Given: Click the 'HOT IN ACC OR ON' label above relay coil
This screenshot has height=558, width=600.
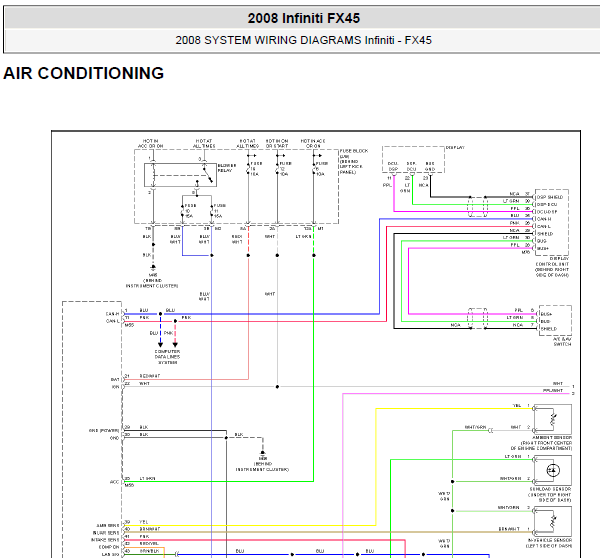Looking at the screenshot, I should (x=150, y=144).
